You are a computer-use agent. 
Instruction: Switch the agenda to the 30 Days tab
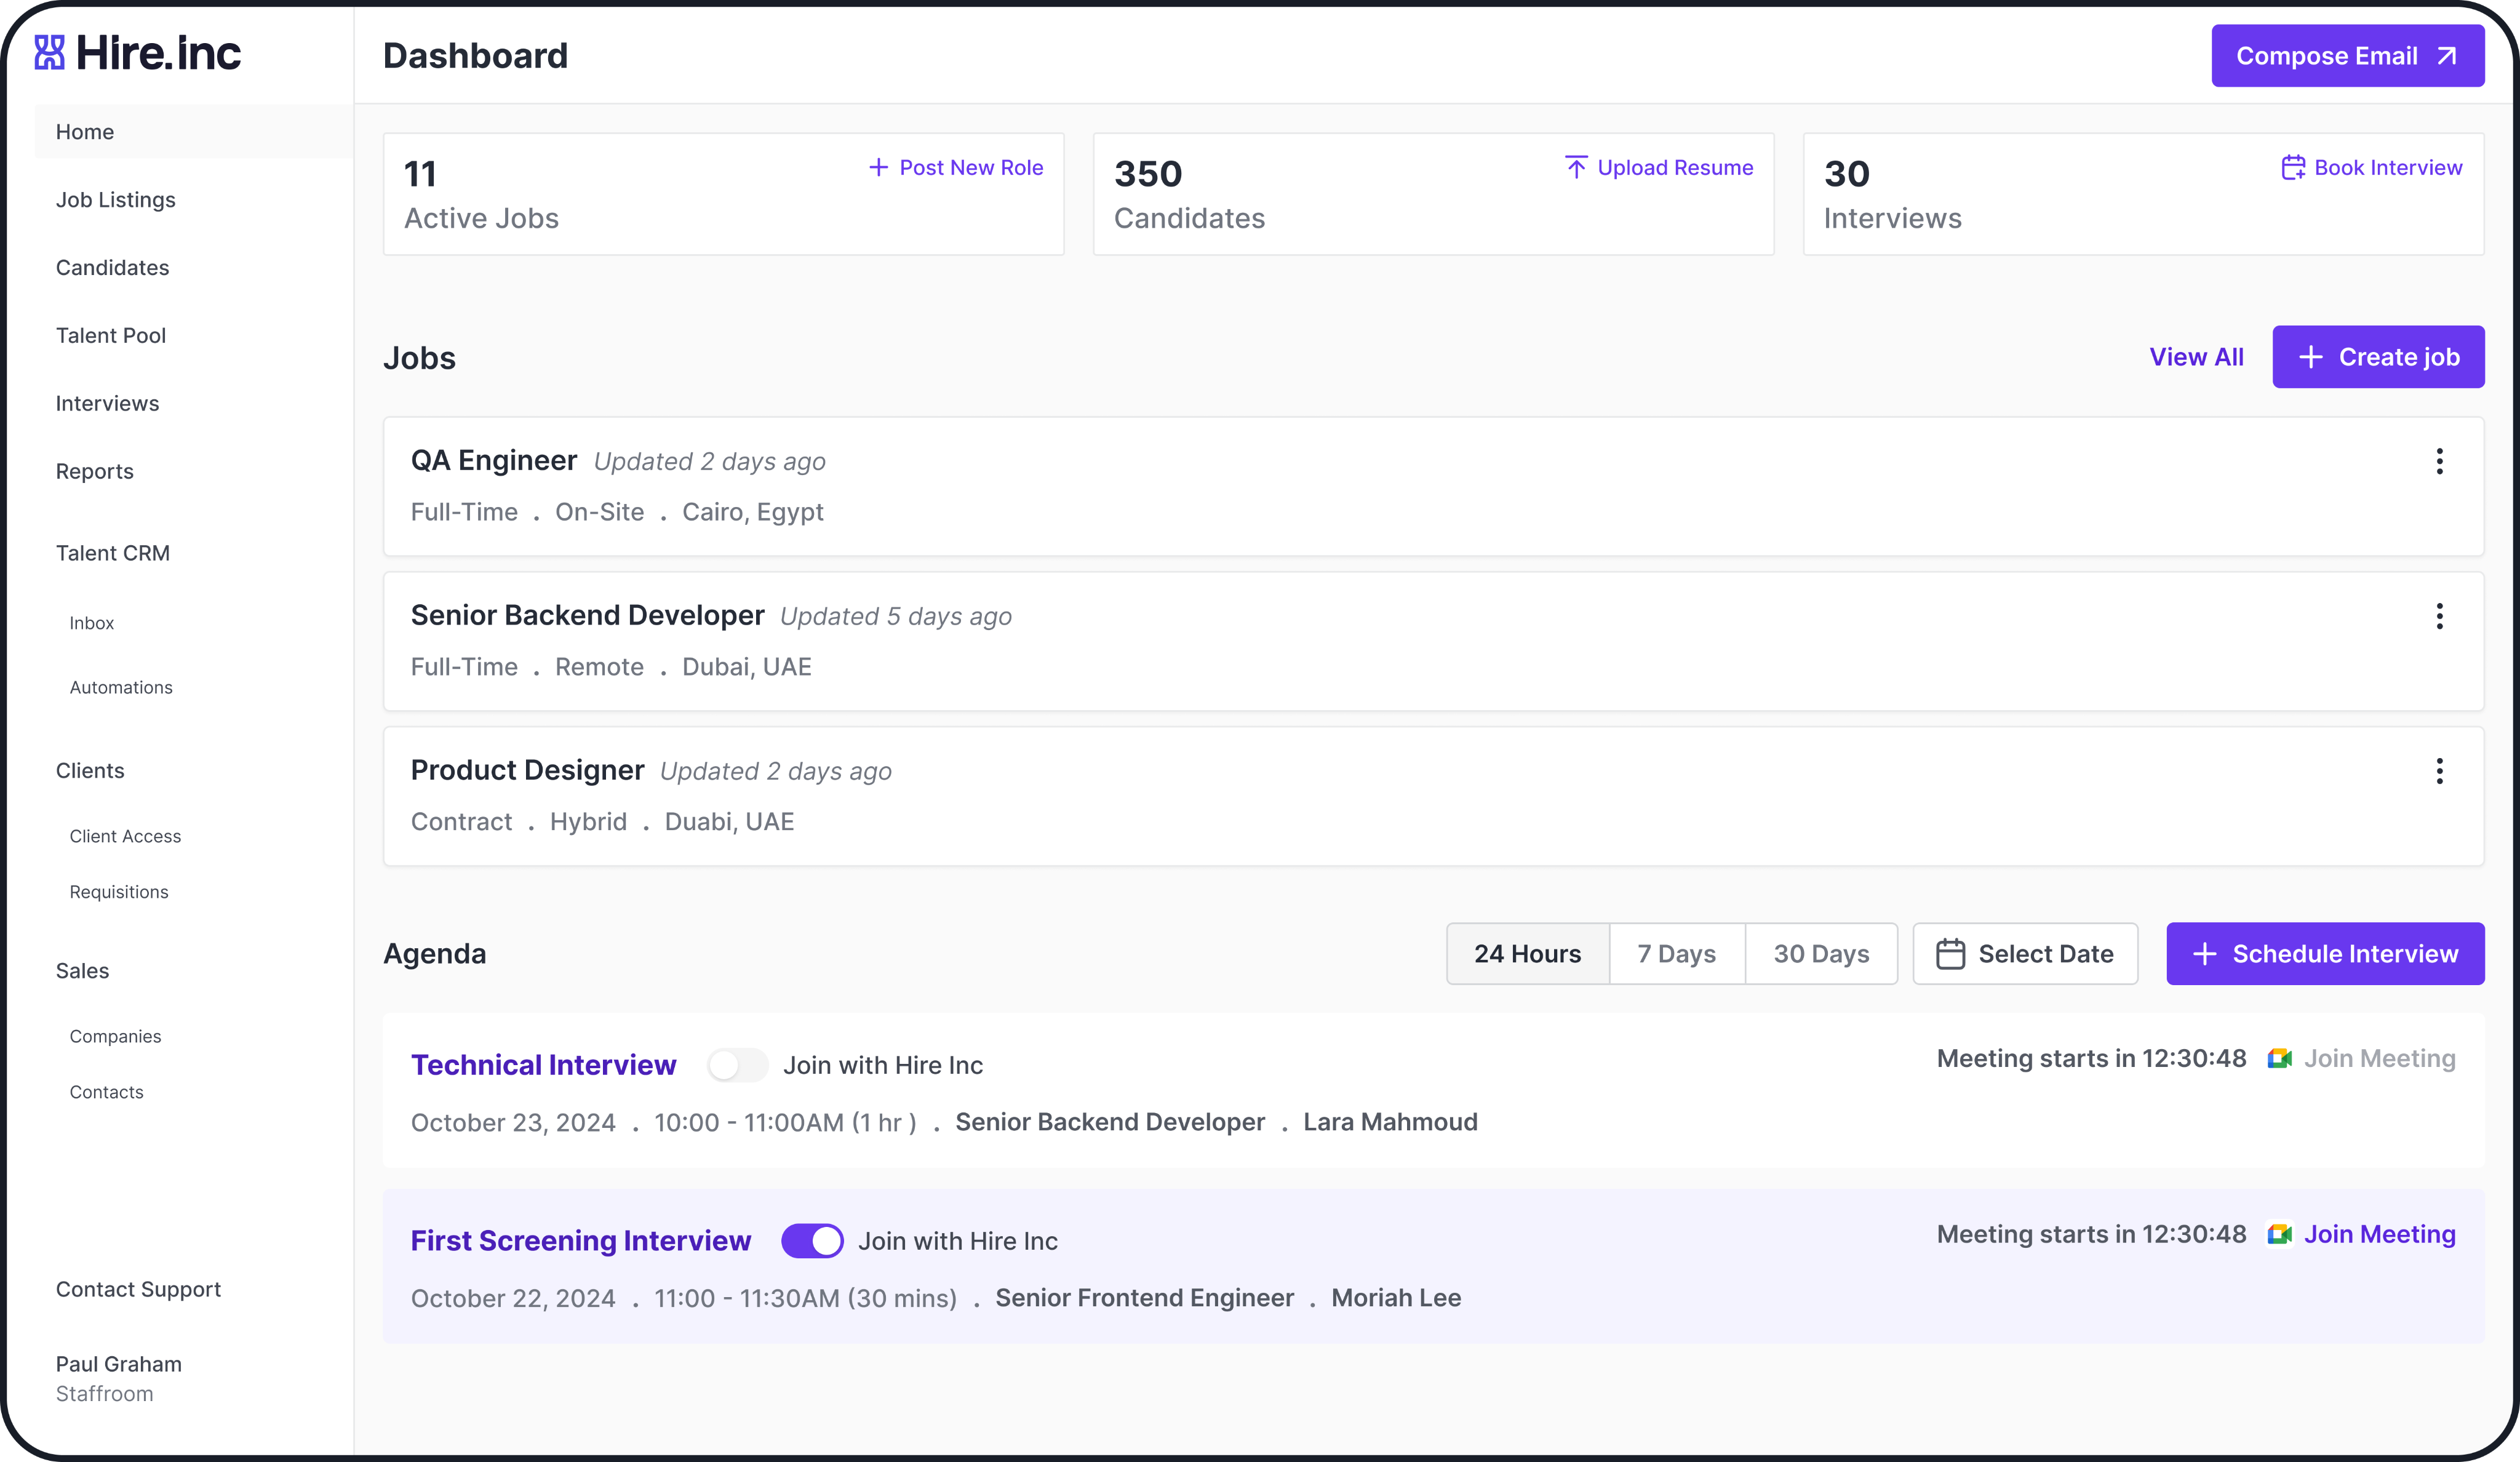(1821, 953)
